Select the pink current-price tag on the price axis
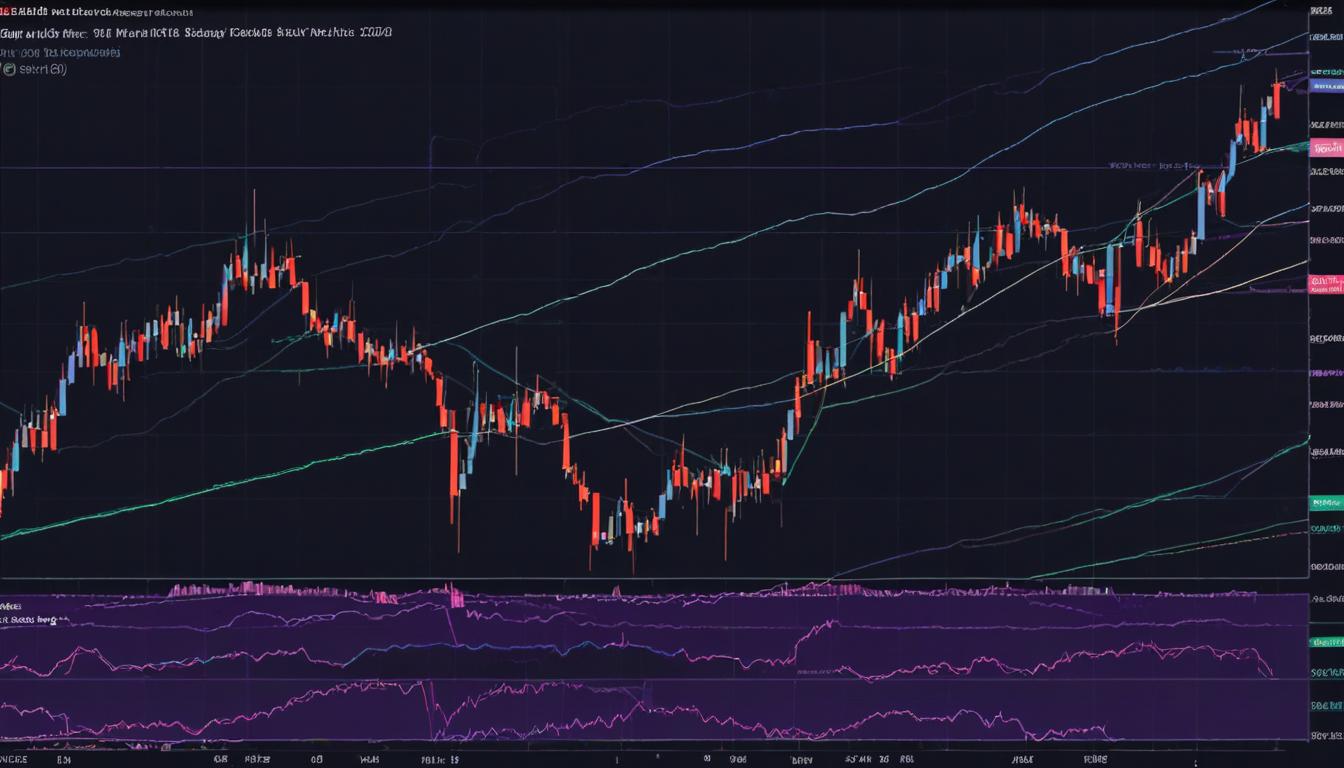Image resolution: width=1344 pixels, height=768 pixels. point(1326,145)
